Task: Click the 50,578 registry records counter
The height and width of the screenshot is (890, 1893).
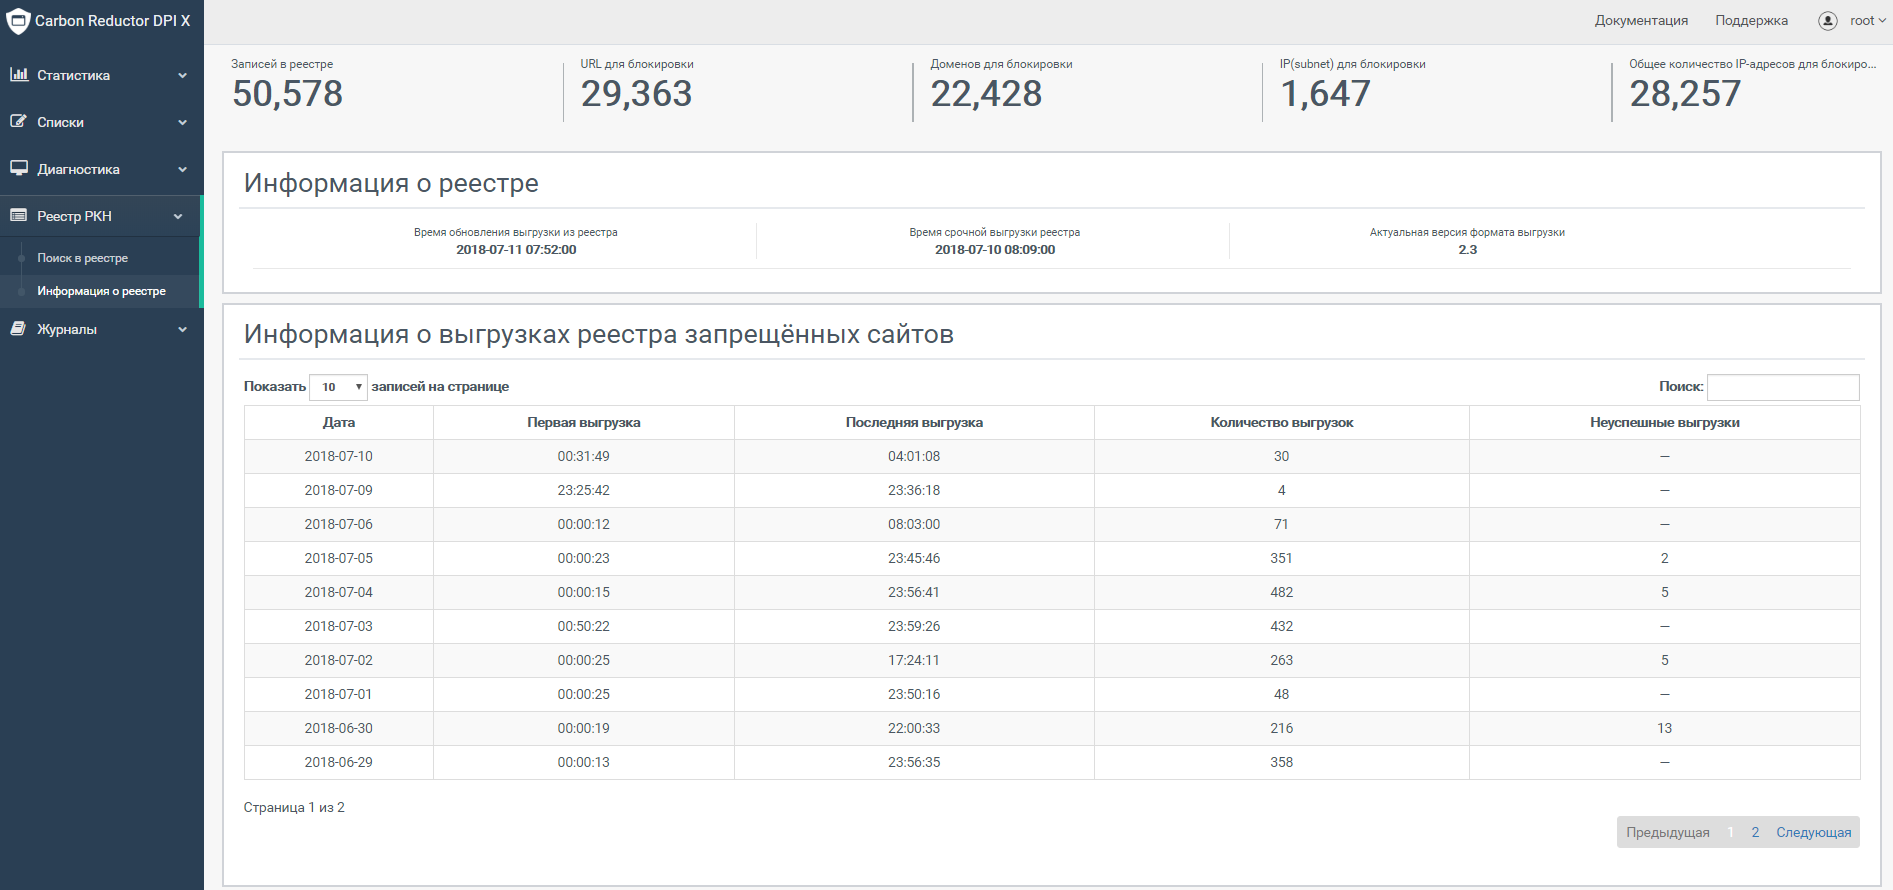Action: pos(288,94)
